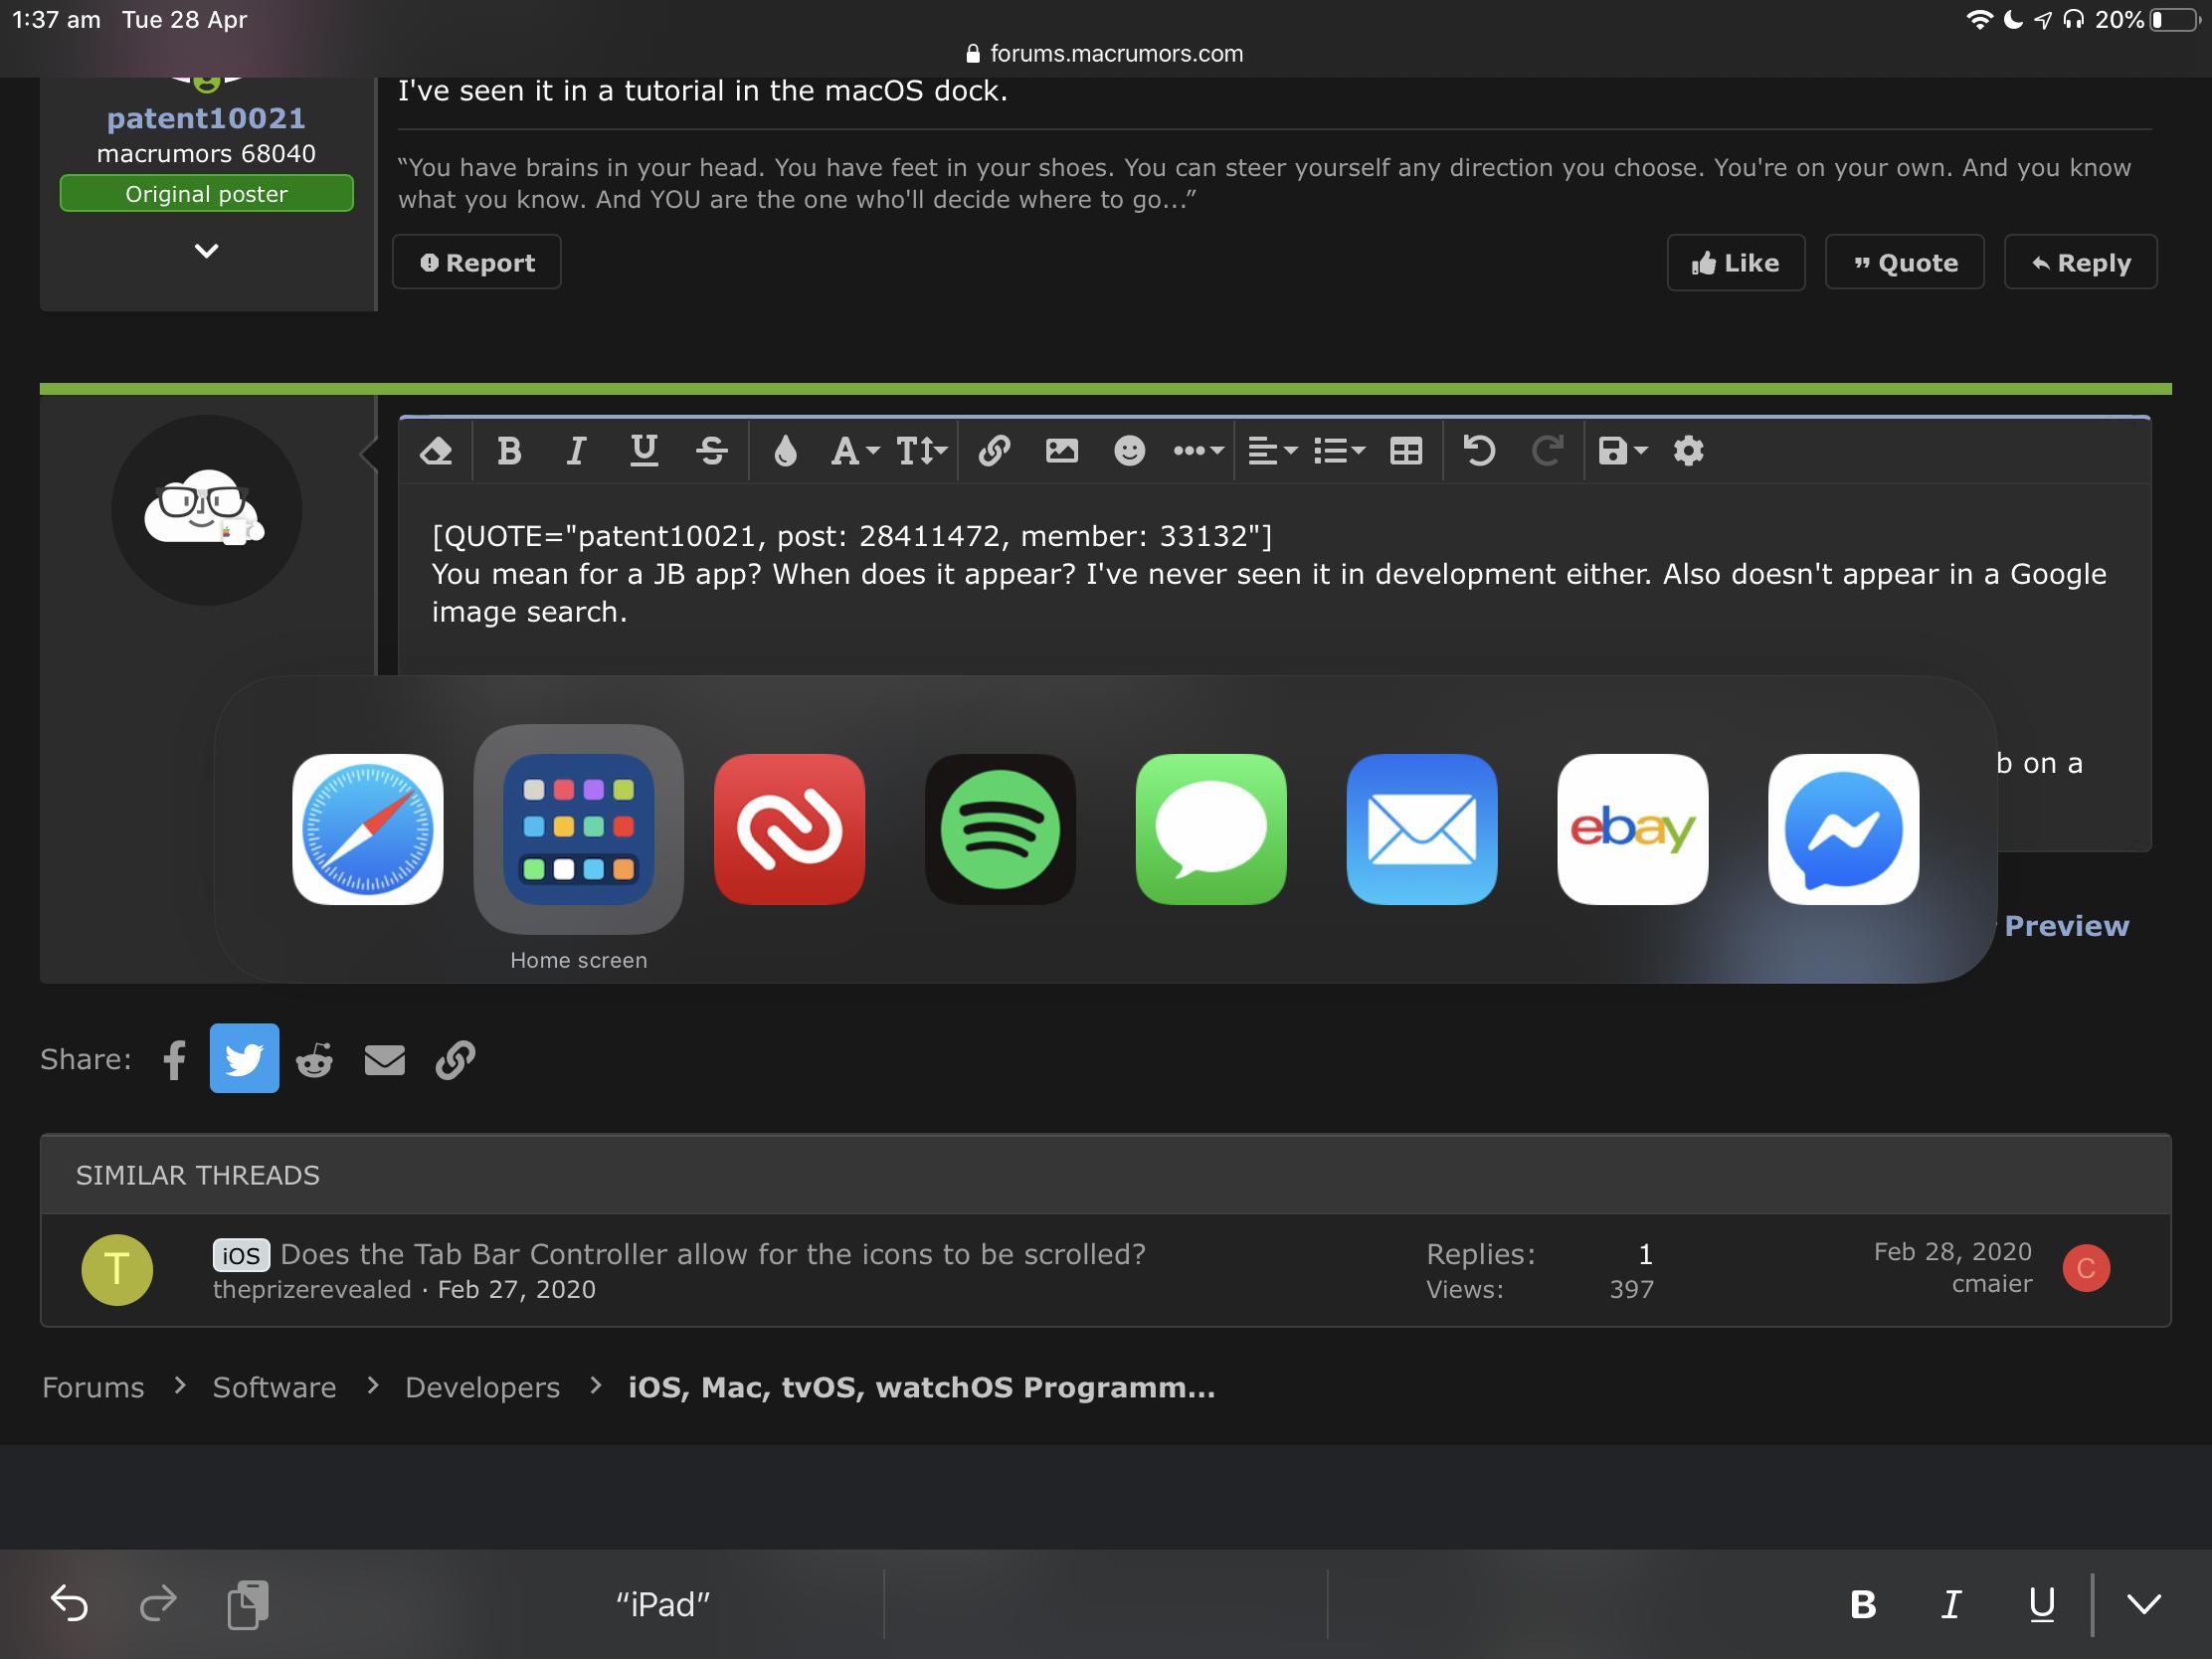Open Messenger app in the dock
This screenshot has height=1659, width=2212.
(1843, 829)
